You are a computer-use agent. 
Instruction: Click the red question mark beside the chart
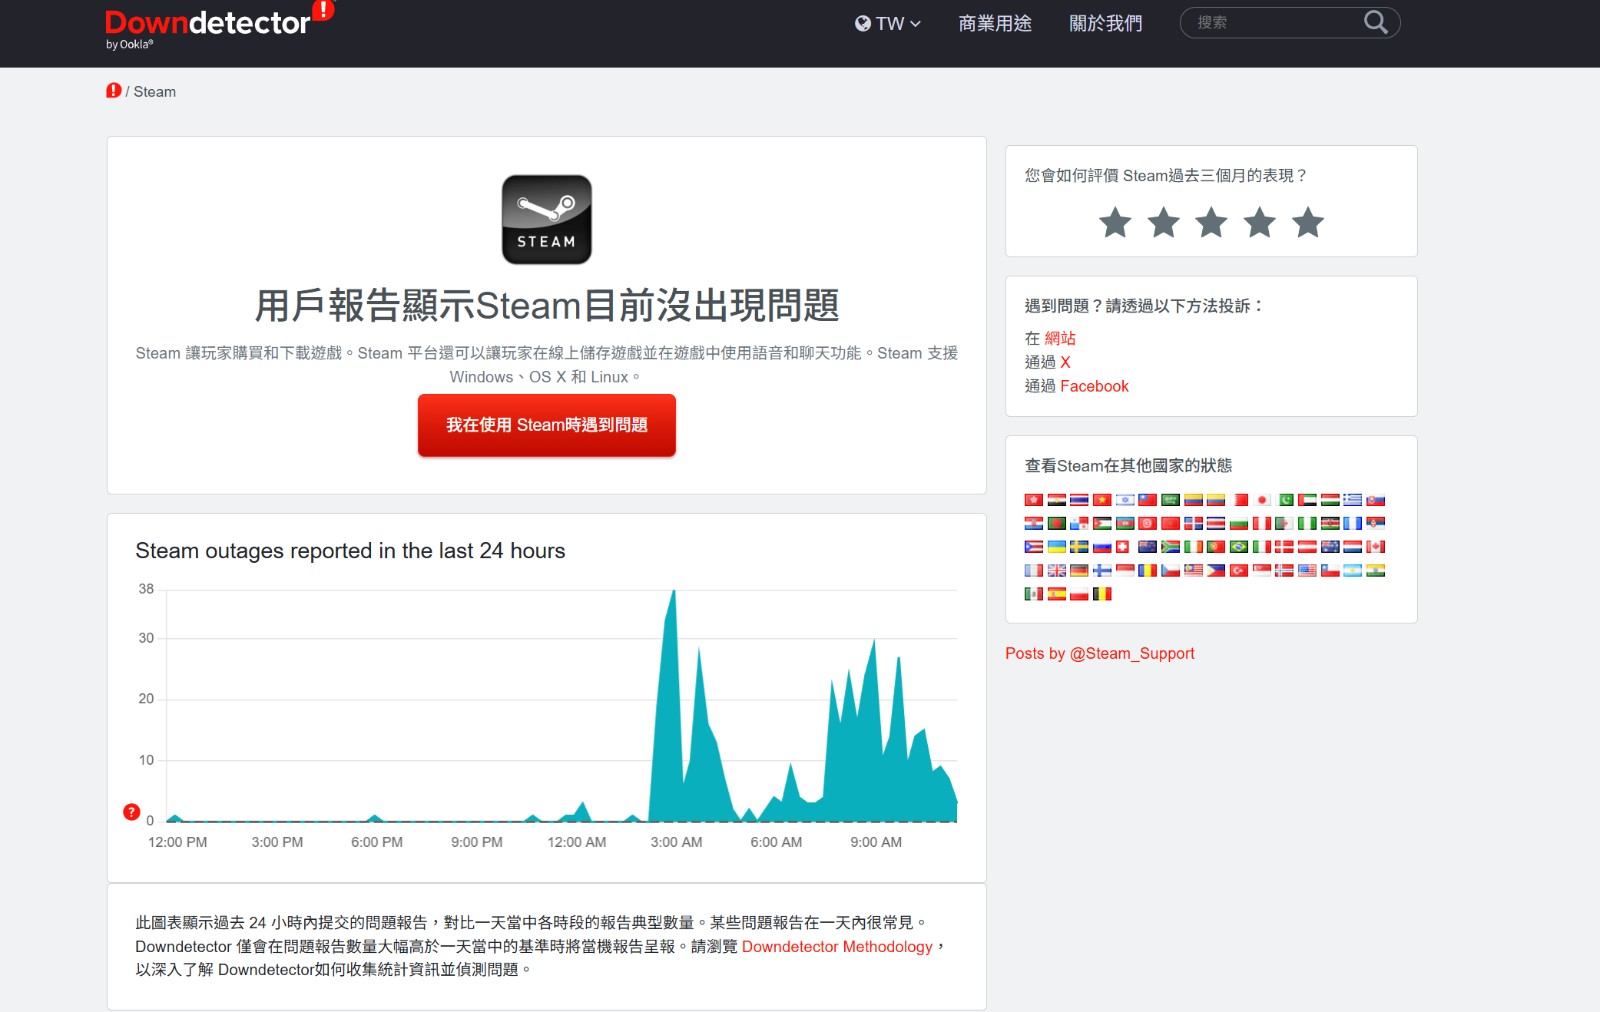[130, 812]
